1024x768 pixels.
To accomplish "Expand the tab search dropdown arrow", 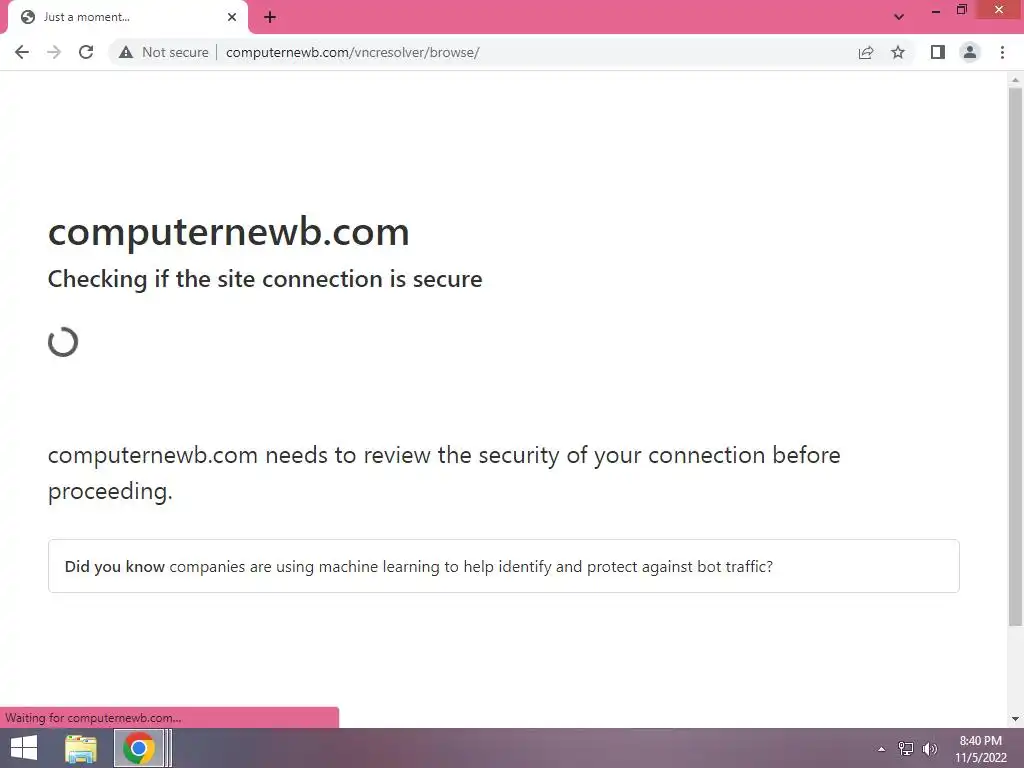I will pos(899,17).
